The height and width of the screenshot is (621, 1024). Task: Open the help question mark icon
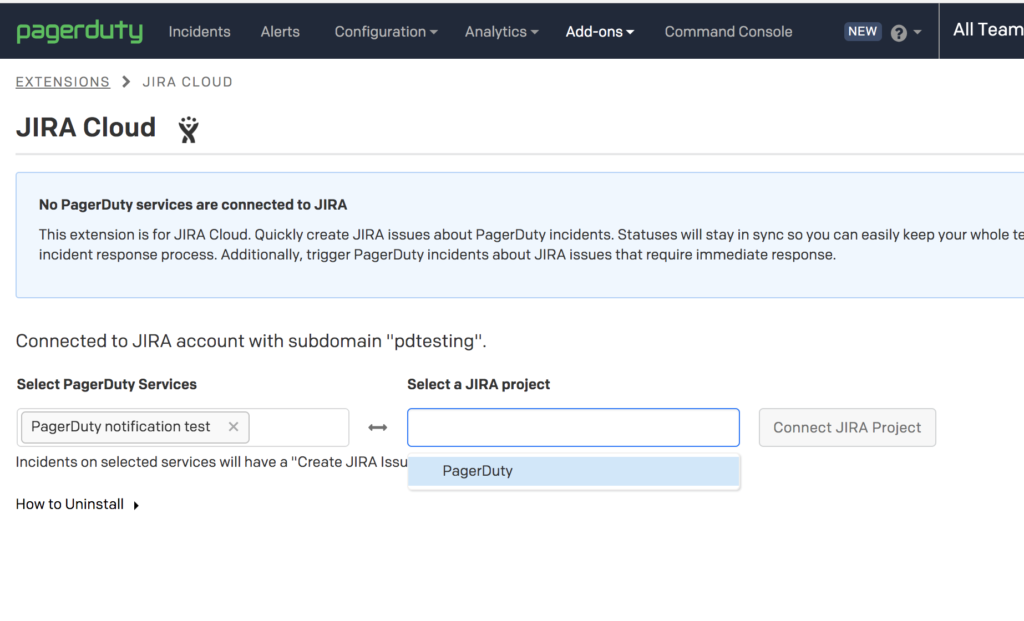pos(899,33)
